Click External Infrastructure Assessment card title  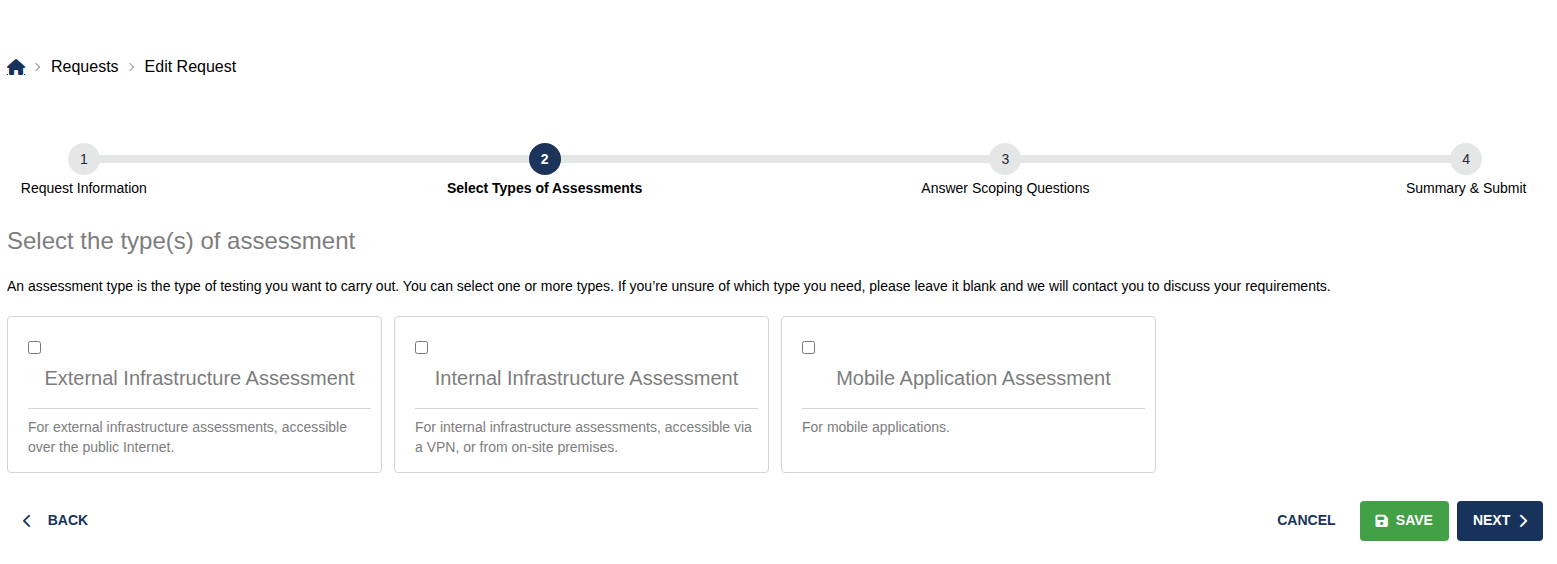[x=200, y=379]
